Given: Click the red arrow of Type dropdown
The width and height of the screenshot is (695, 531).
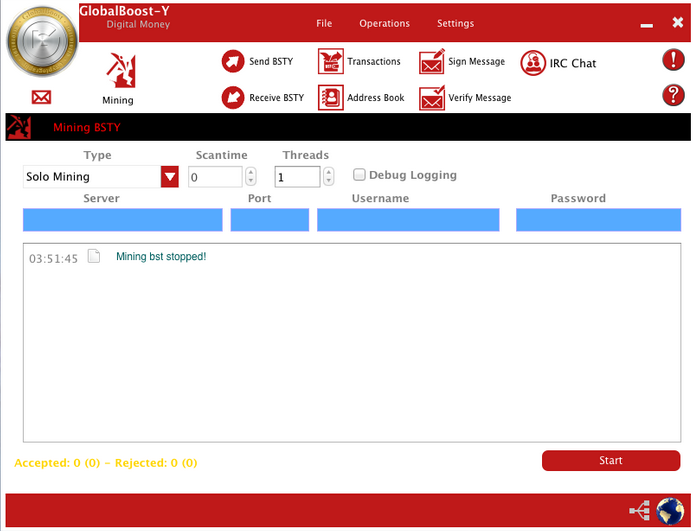Looking at the screenshot, I should [170, 177].
